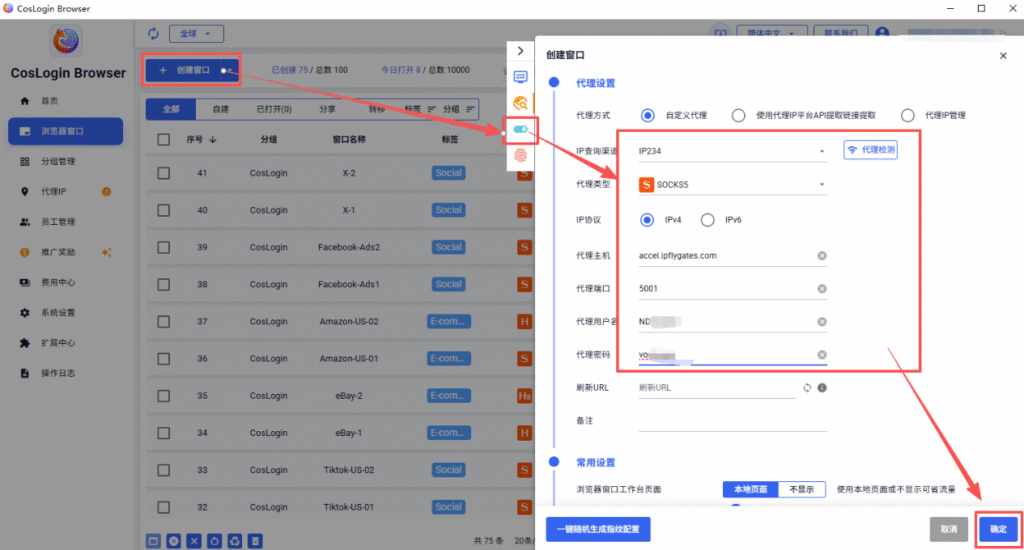The height and width of the screenshot is (550, 1024).
Task: Select the 代理IP管理 radio button
Action: pyautogui.click(x=908, y=115)
